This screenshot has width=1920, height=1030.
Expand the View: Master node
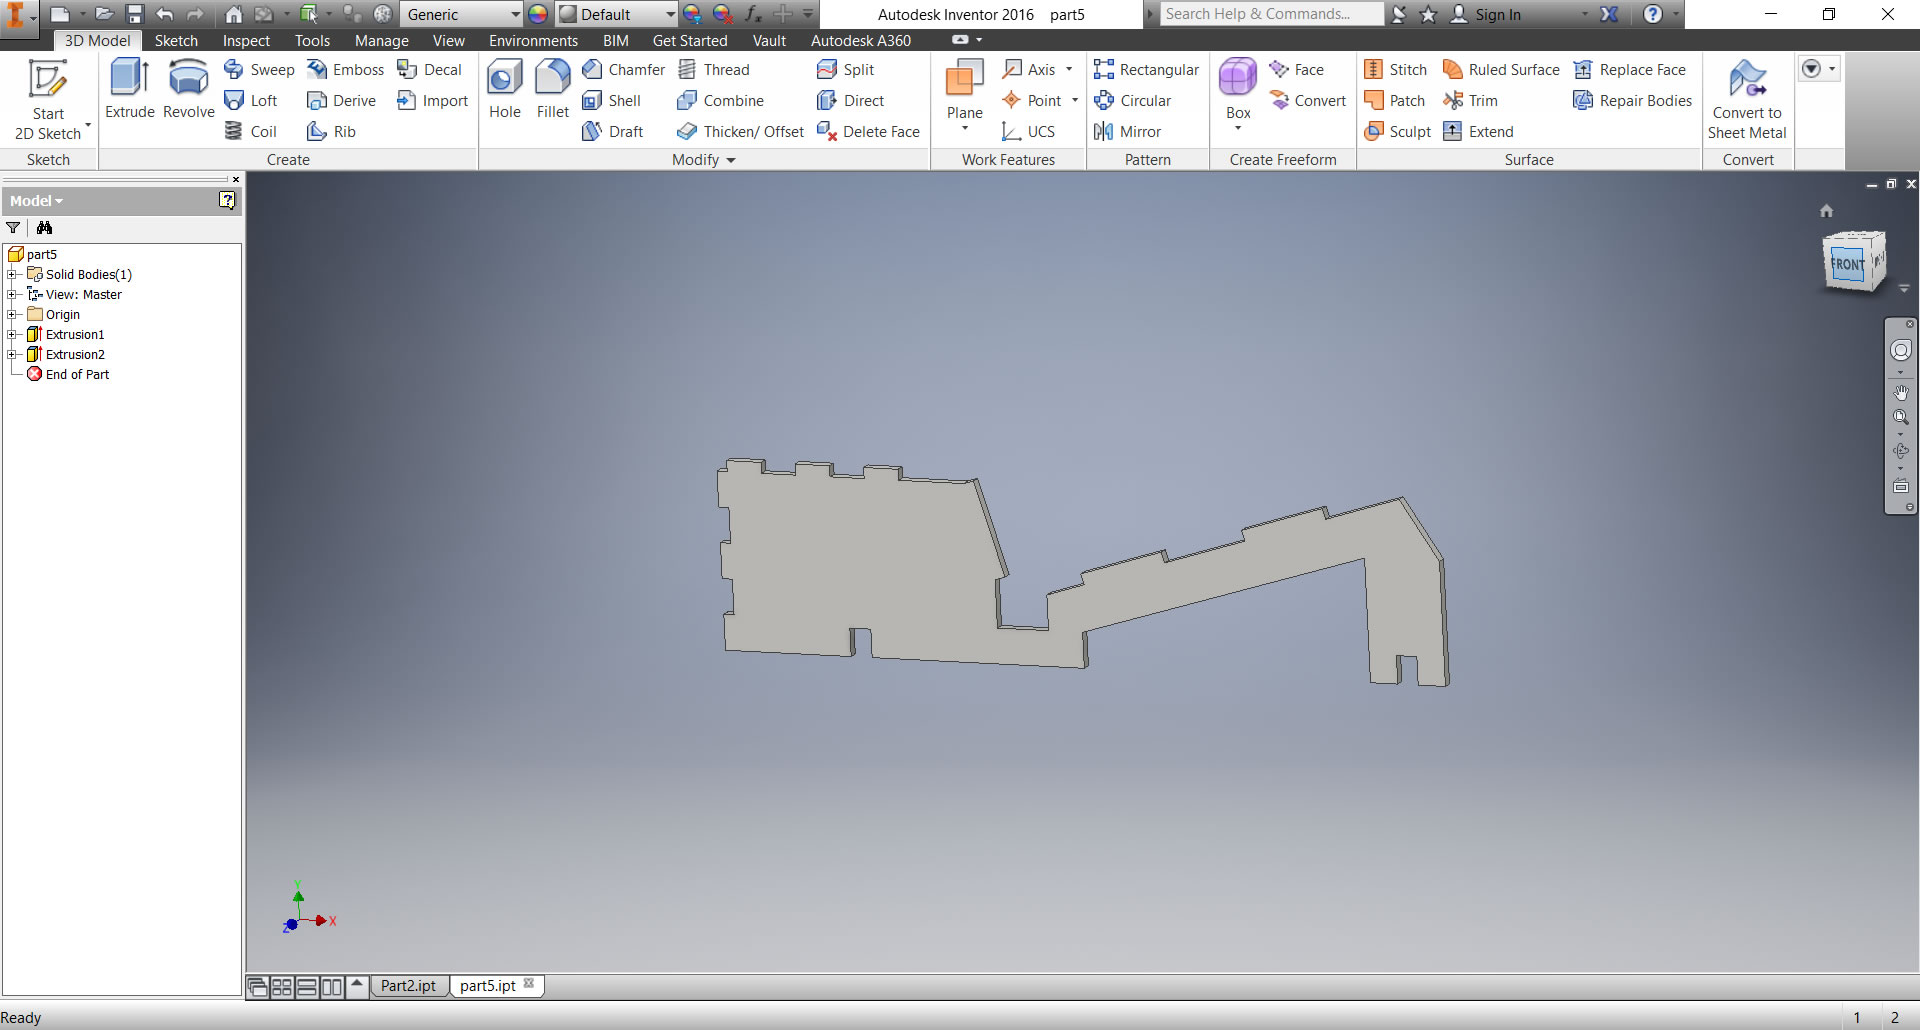(11, 294)
